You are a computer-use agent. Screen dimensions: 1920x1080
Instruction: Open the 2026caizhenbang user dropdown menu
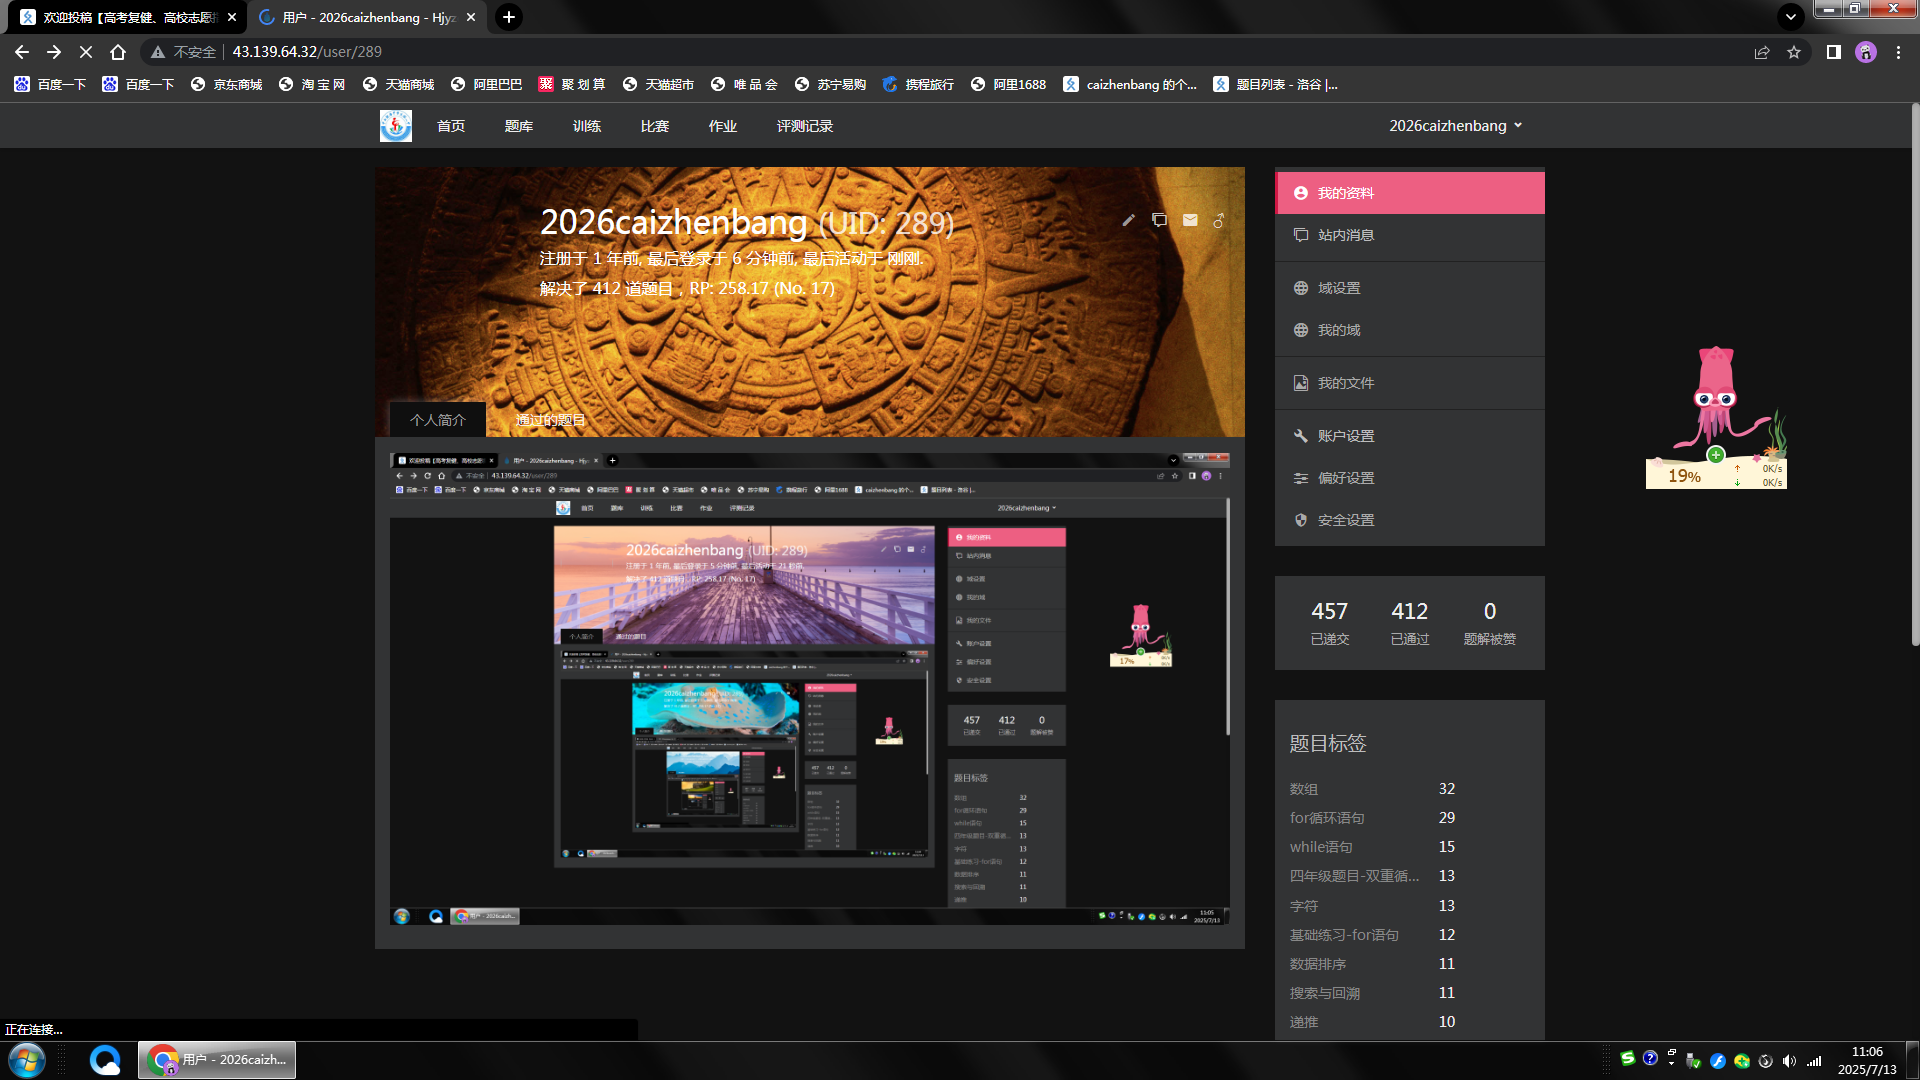click(1456, 126)
